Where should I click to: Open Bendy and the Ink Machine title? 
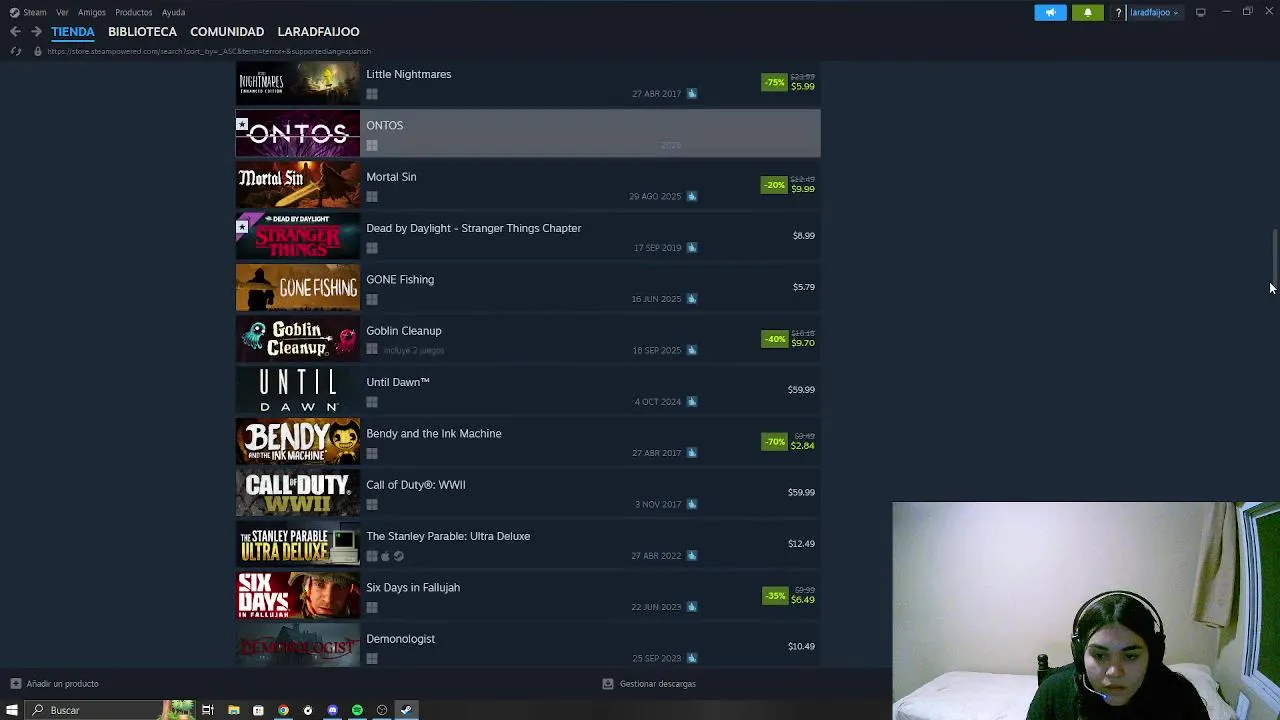point(433,434)
